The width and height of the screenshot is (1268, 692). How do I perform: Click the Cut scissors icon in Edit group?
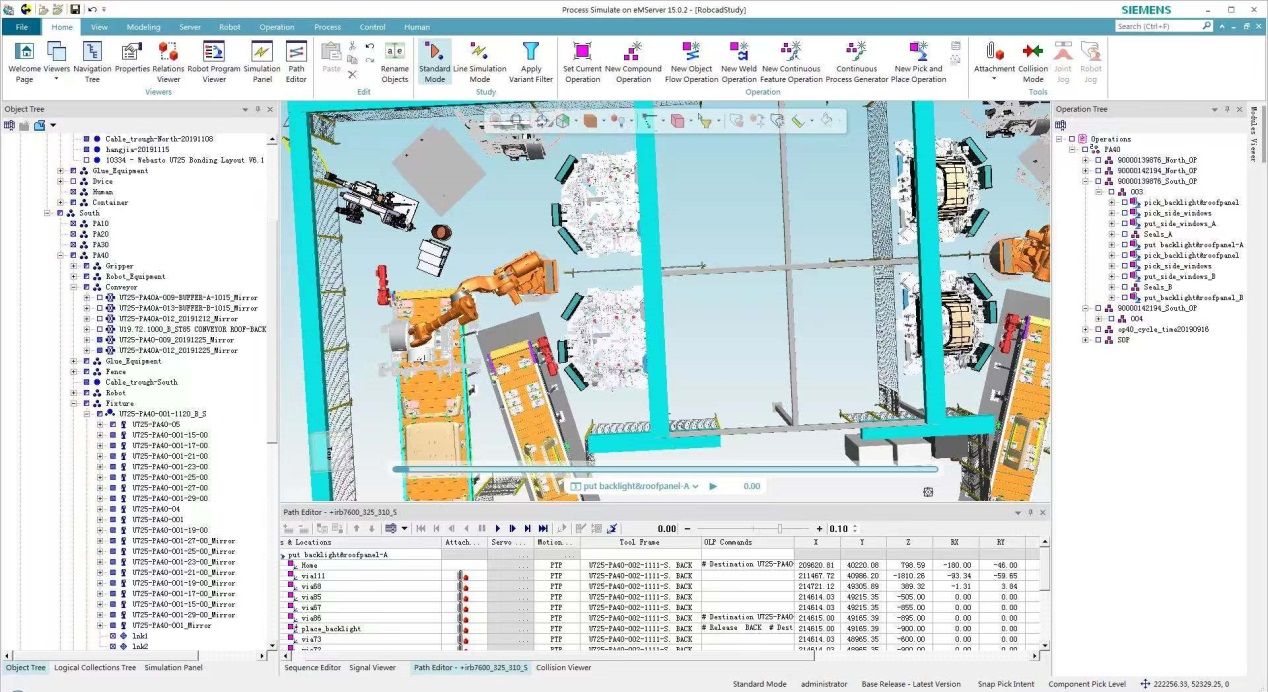click(x=353, y=46)
